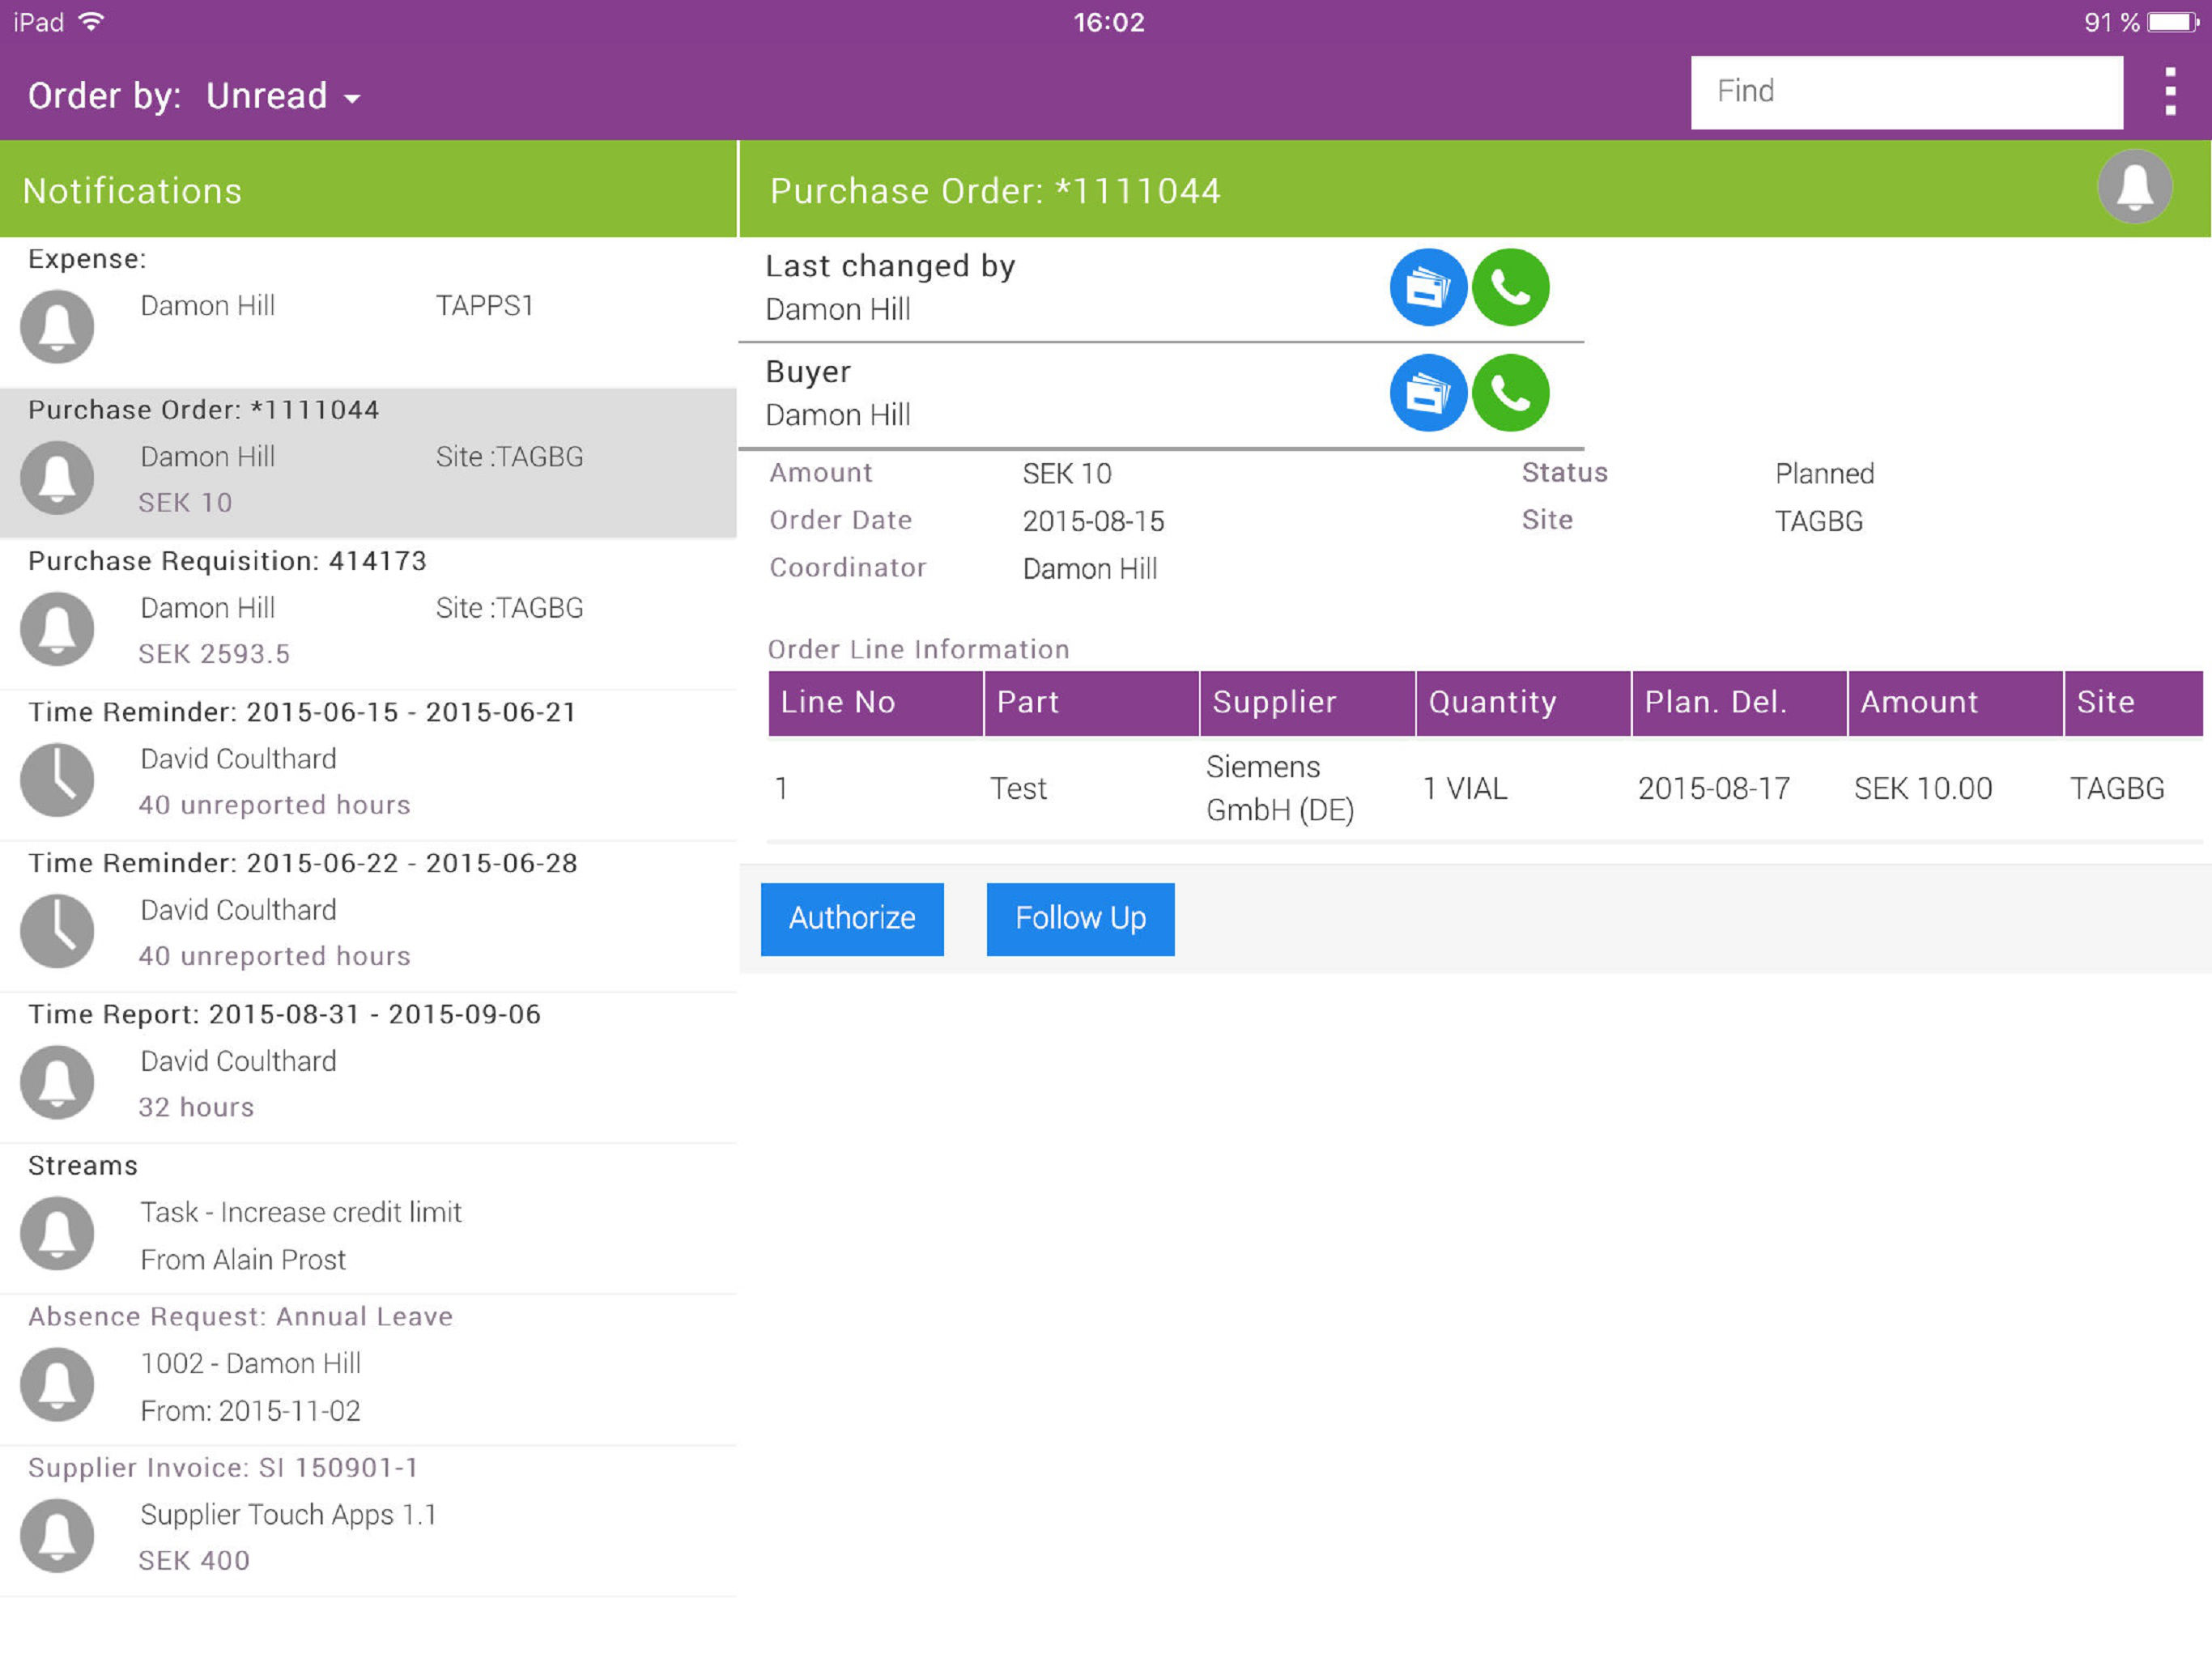Screen dimensions: 2212x1658
Task: Click From Alain Prost text
Action: [x=243, y=1260]
